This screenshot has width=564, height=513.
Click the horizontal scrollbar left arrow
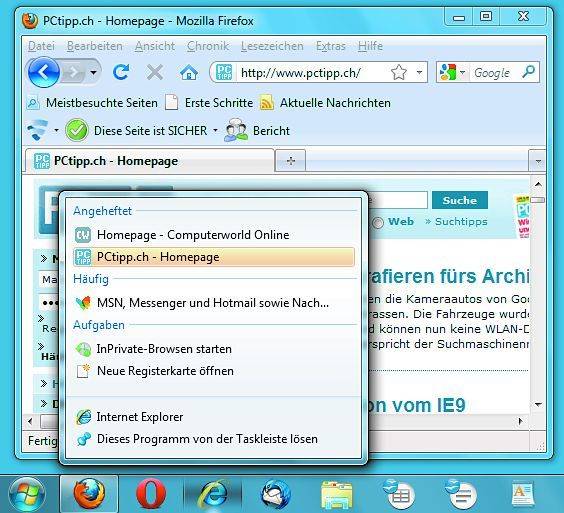(x=30, y=421)
